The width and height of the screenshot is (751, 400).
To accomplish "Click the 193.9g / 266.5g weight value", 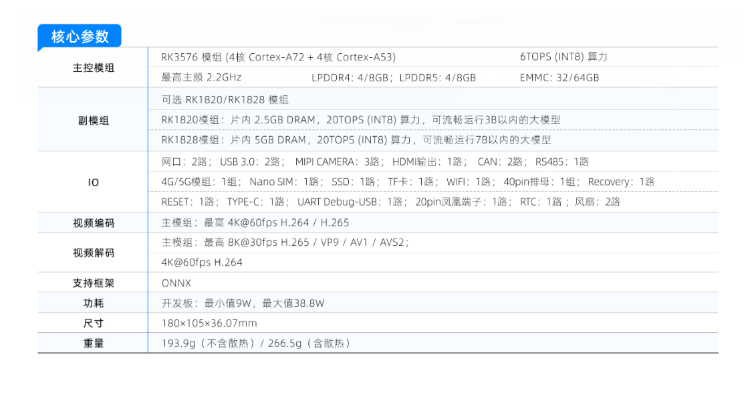I will click(x=256, y=343).
